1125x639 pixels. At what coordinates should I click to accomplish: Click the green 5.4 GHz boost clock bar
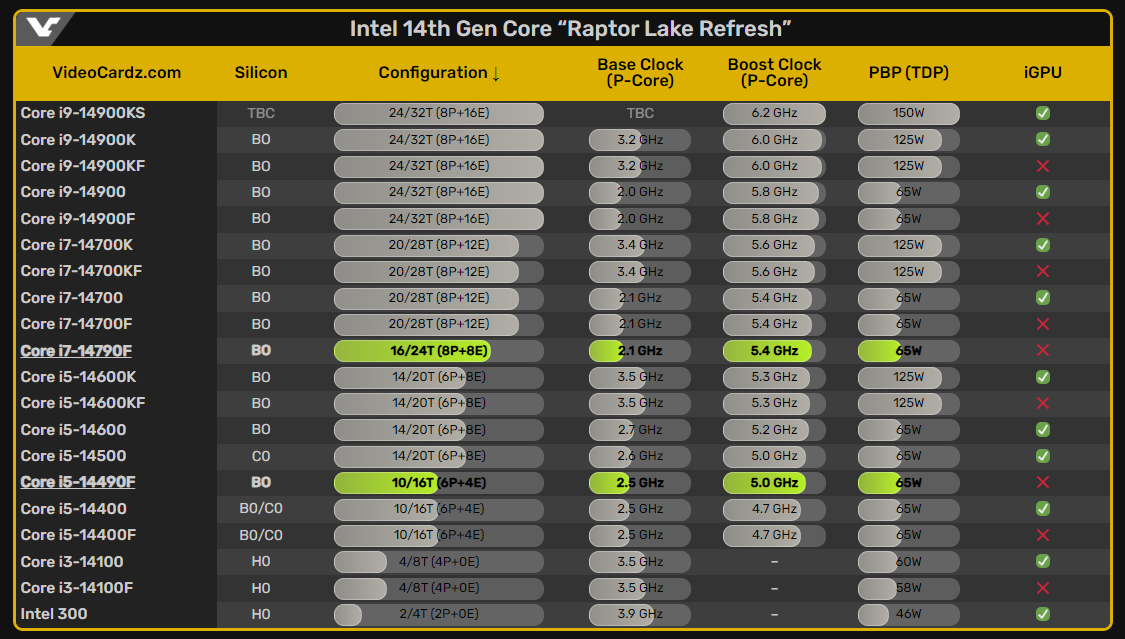coord(774,351)
